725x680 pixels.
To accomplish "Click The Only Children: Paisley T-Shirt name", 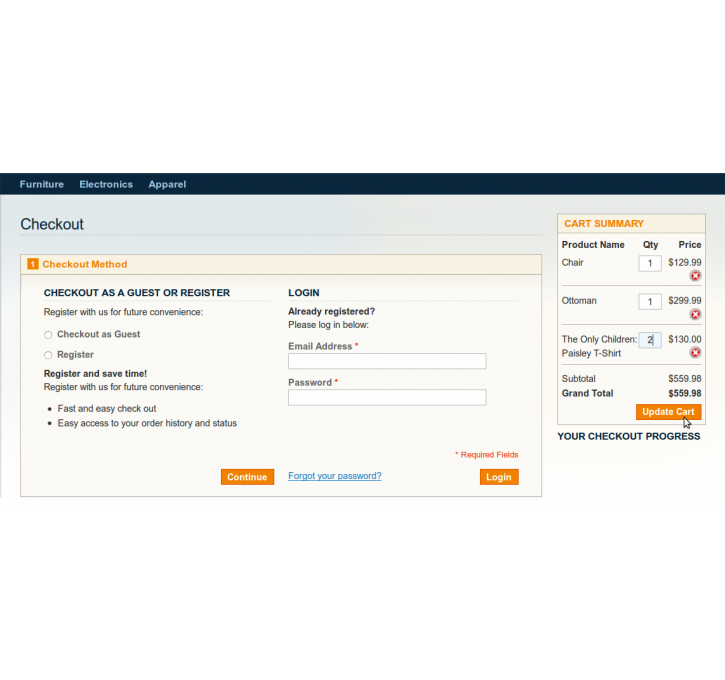I will [x=599, y=346].
